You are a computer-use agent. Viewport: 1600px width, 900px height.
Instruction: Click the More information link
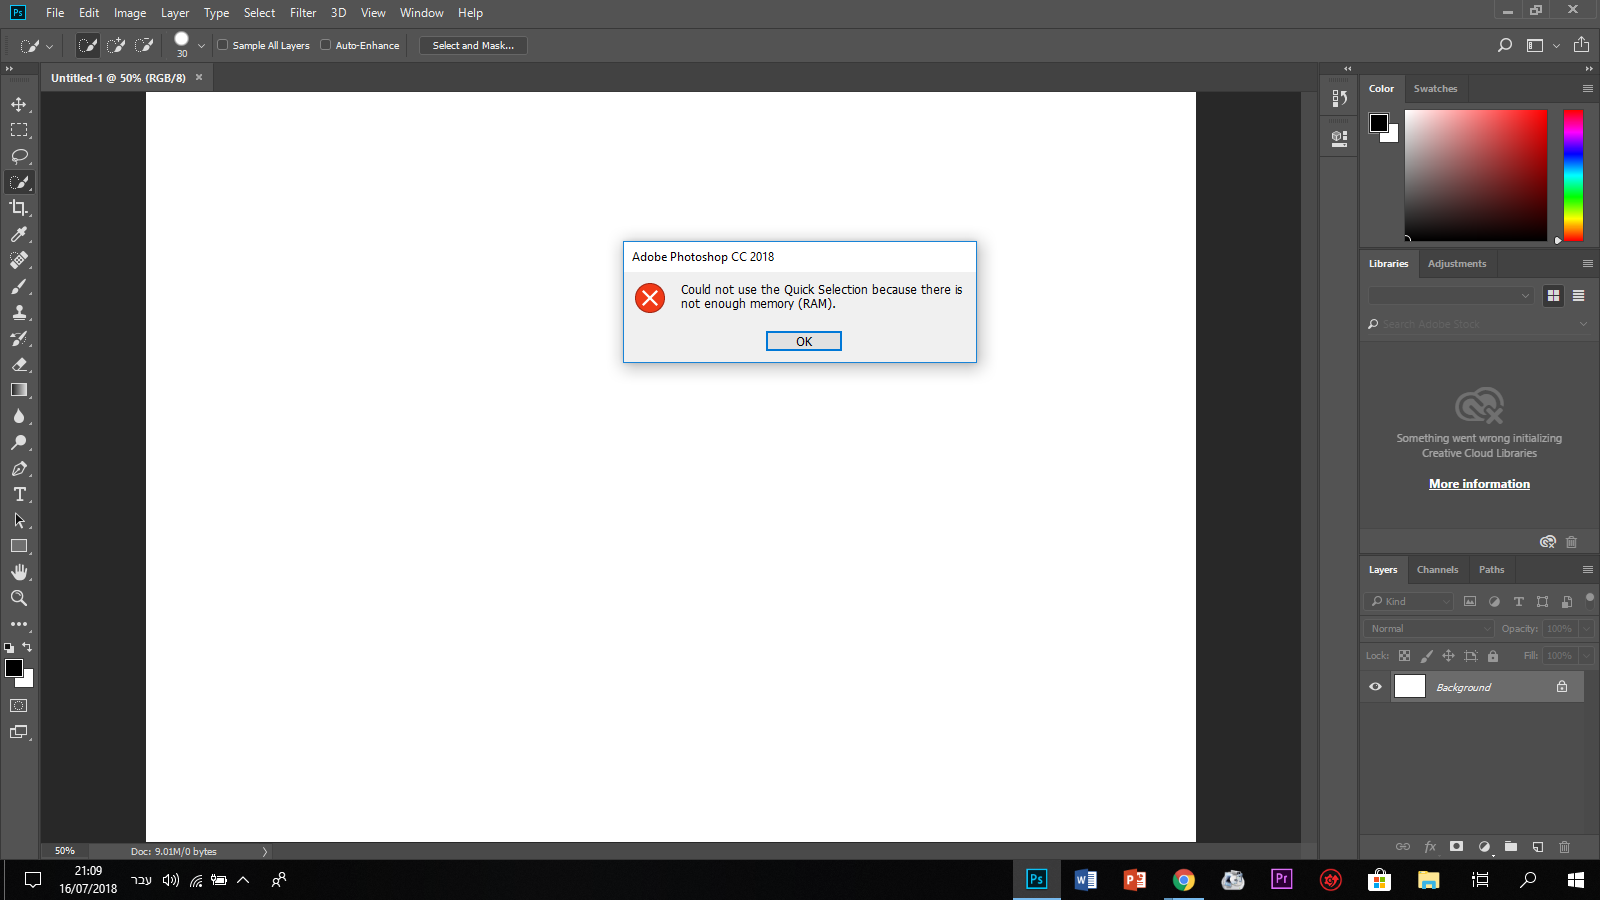click(x=1479, y=484)
